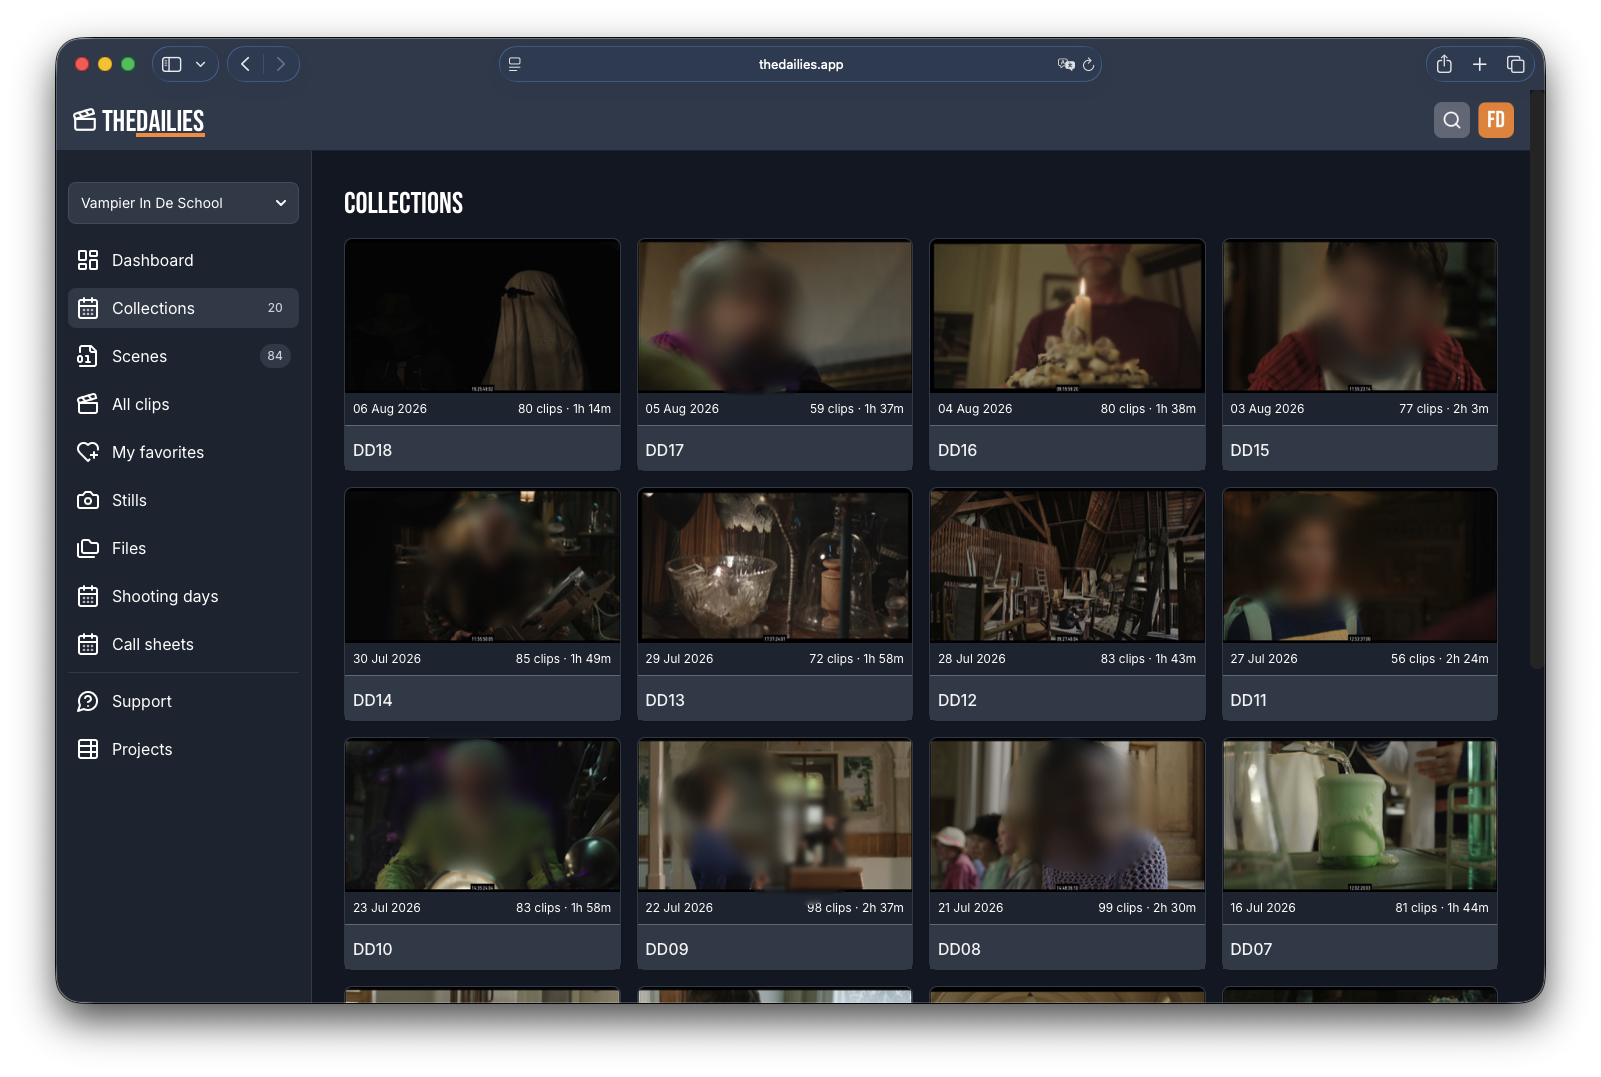
Task: Click the Scenes count badge 84
Action: point(275,356)
